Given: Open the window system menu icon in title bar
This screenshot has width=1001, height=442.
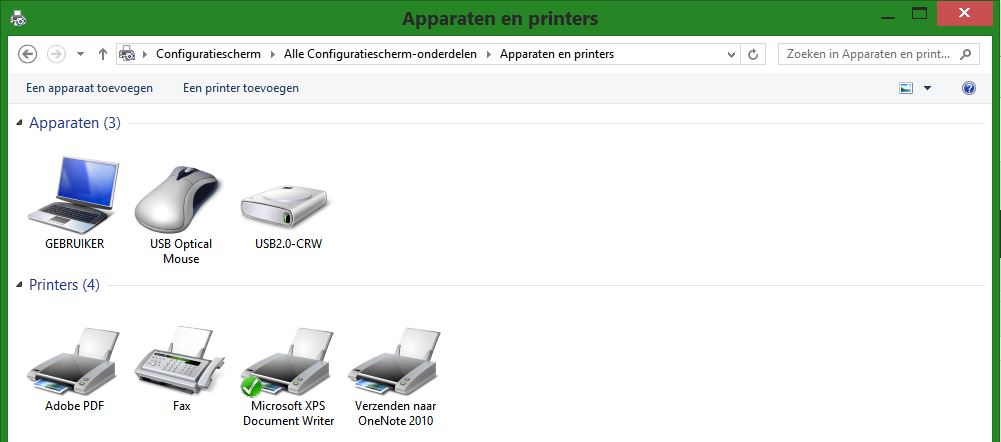Looking at the screenshot, I should (18, 18).
